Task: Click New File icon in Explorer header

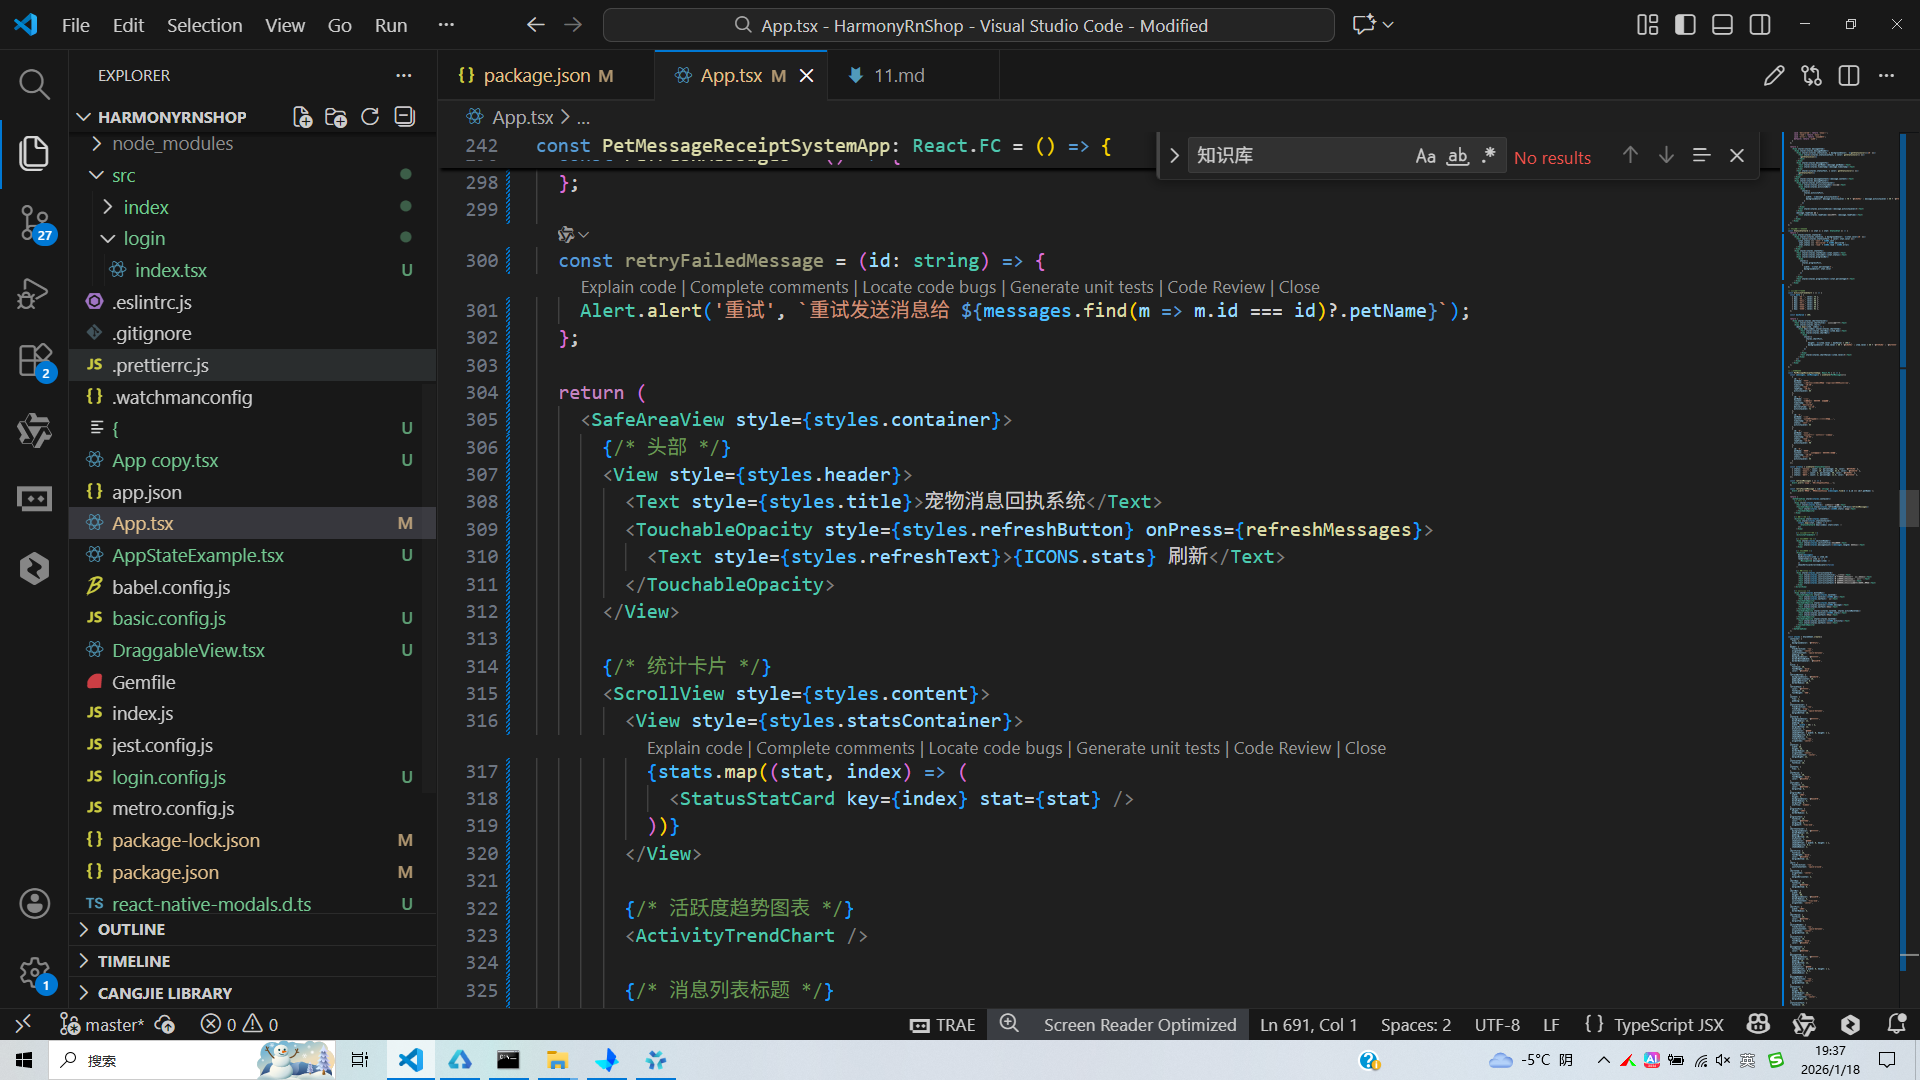Action: click(x=302, y=117)
